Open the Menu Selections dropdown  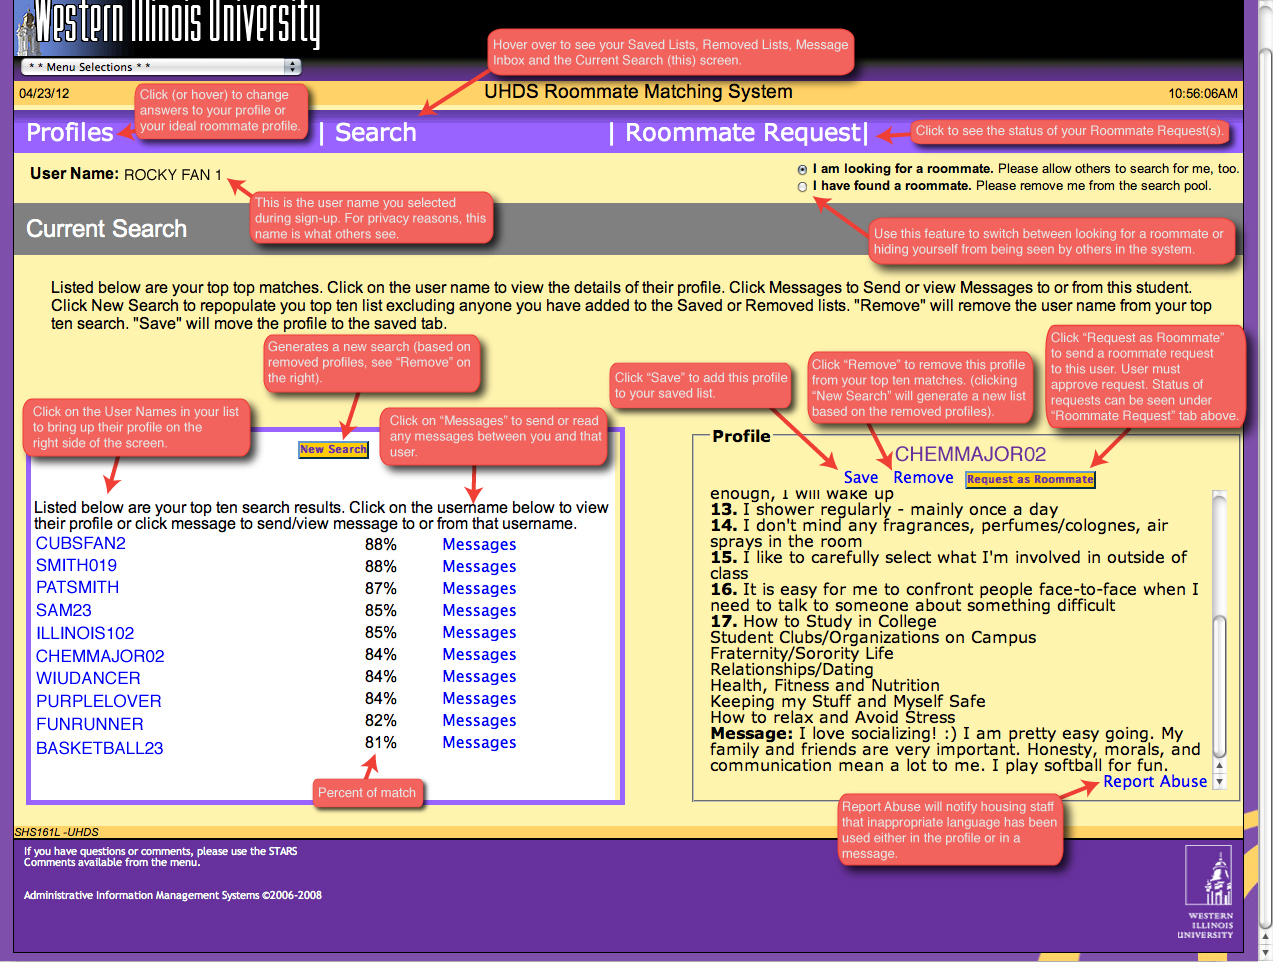tap(161, 67)
